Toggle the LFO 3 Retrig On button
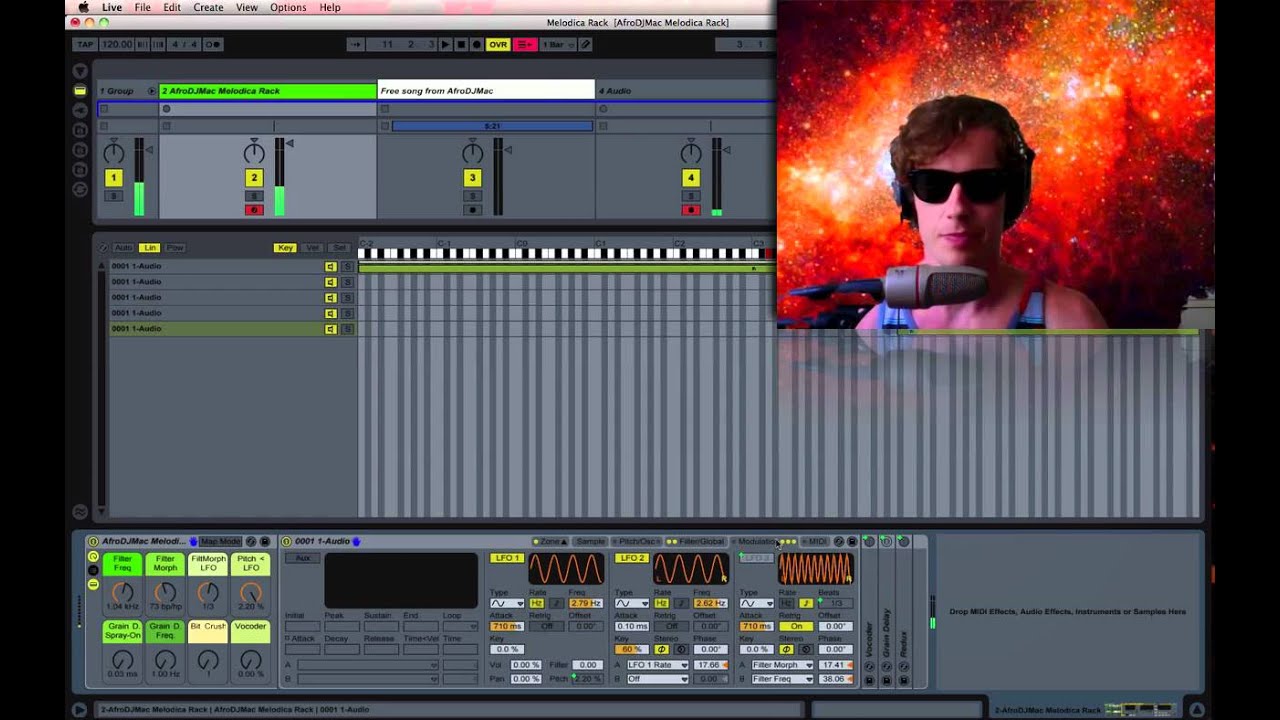 (x=796, y=627)
